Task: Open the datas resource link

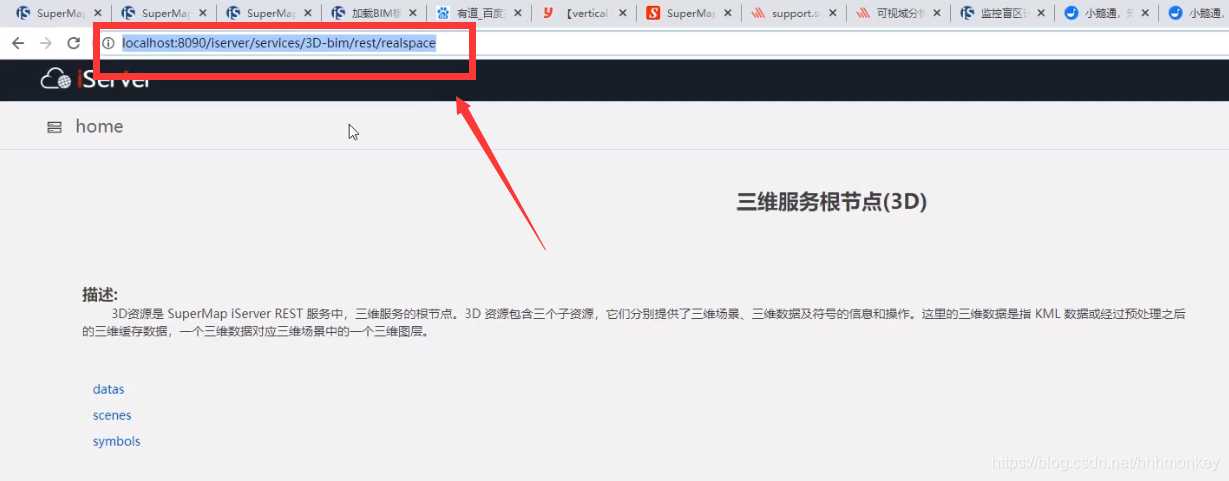Action: [x=109, y=389]
